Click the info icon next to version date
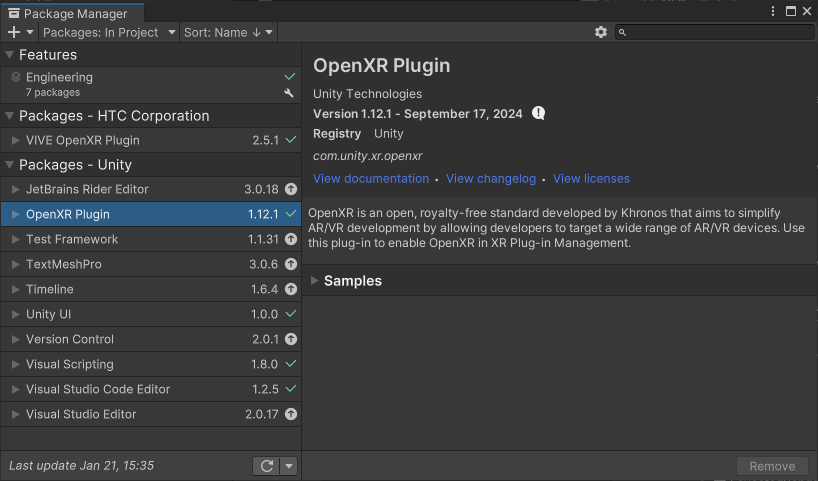818x481 pixels. 539,113
